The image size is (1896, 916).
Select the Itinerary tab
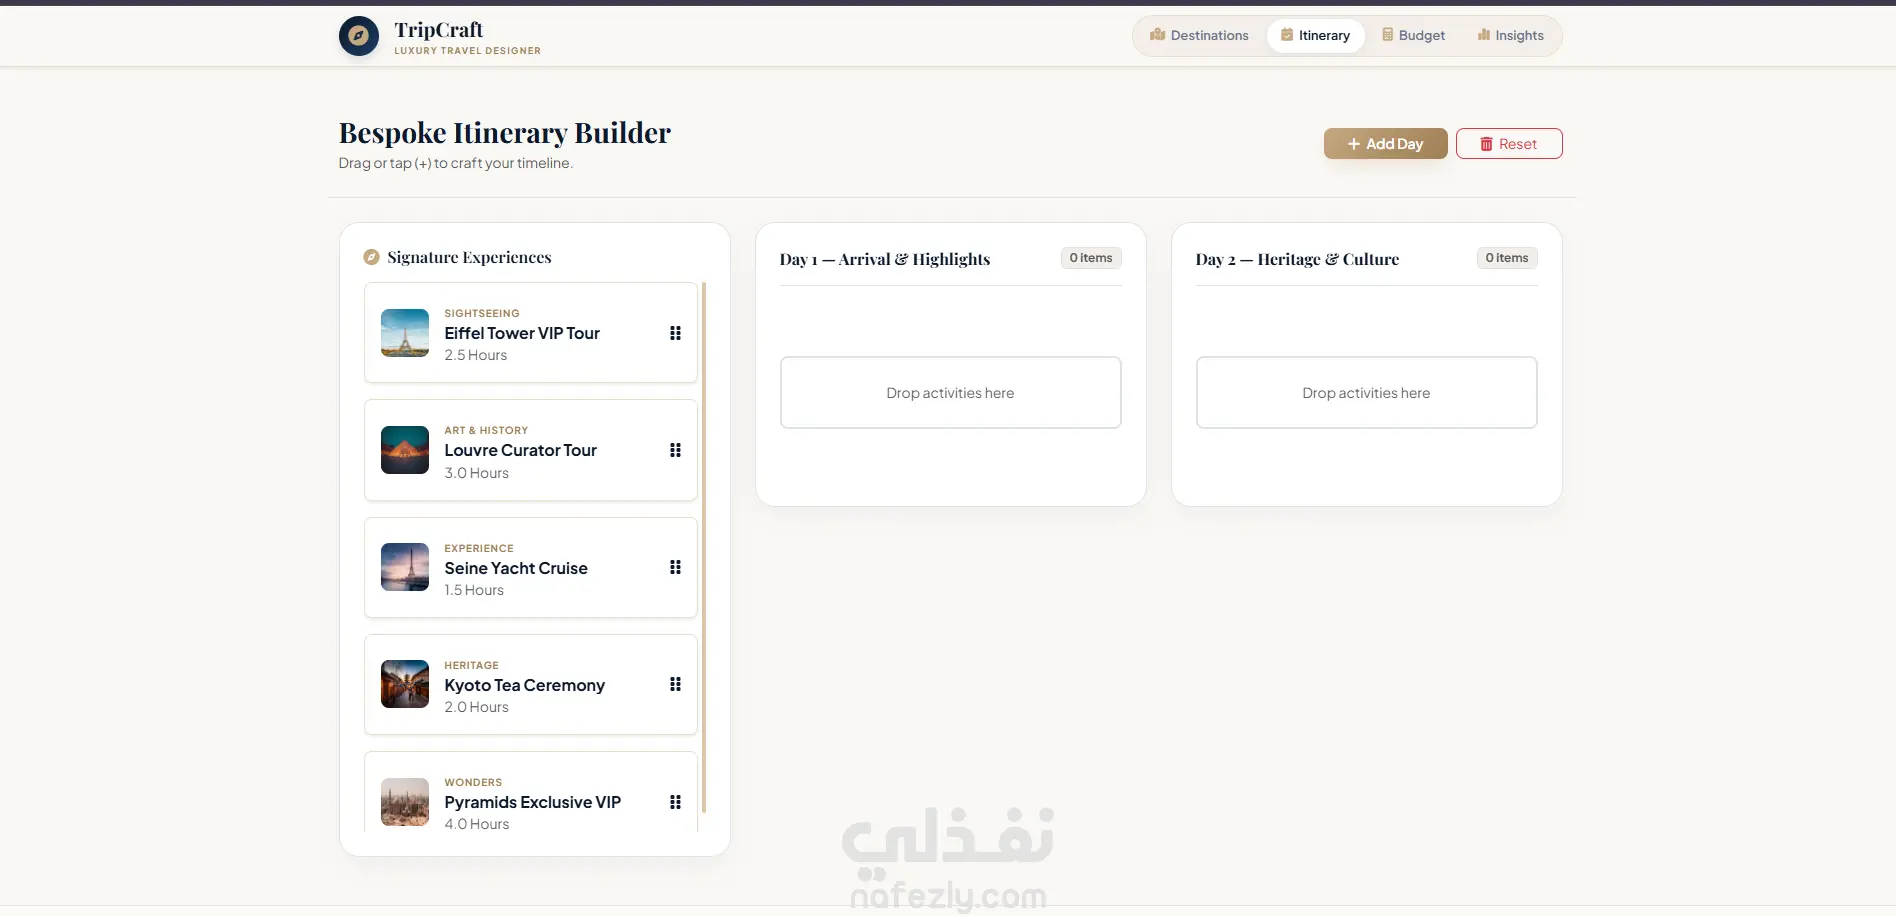[1315, 35]
